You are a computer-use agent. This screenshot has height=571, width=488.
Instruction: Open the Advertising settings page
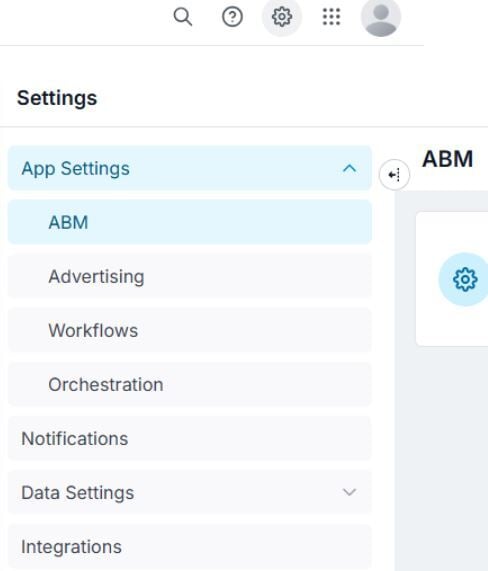pos(190,276)
